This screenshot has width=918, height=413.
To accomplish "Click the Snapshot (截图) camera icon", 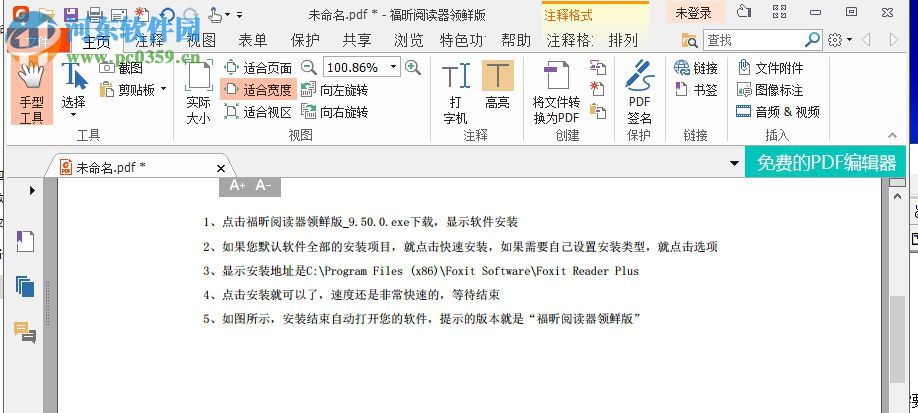I will pos(107,68).
